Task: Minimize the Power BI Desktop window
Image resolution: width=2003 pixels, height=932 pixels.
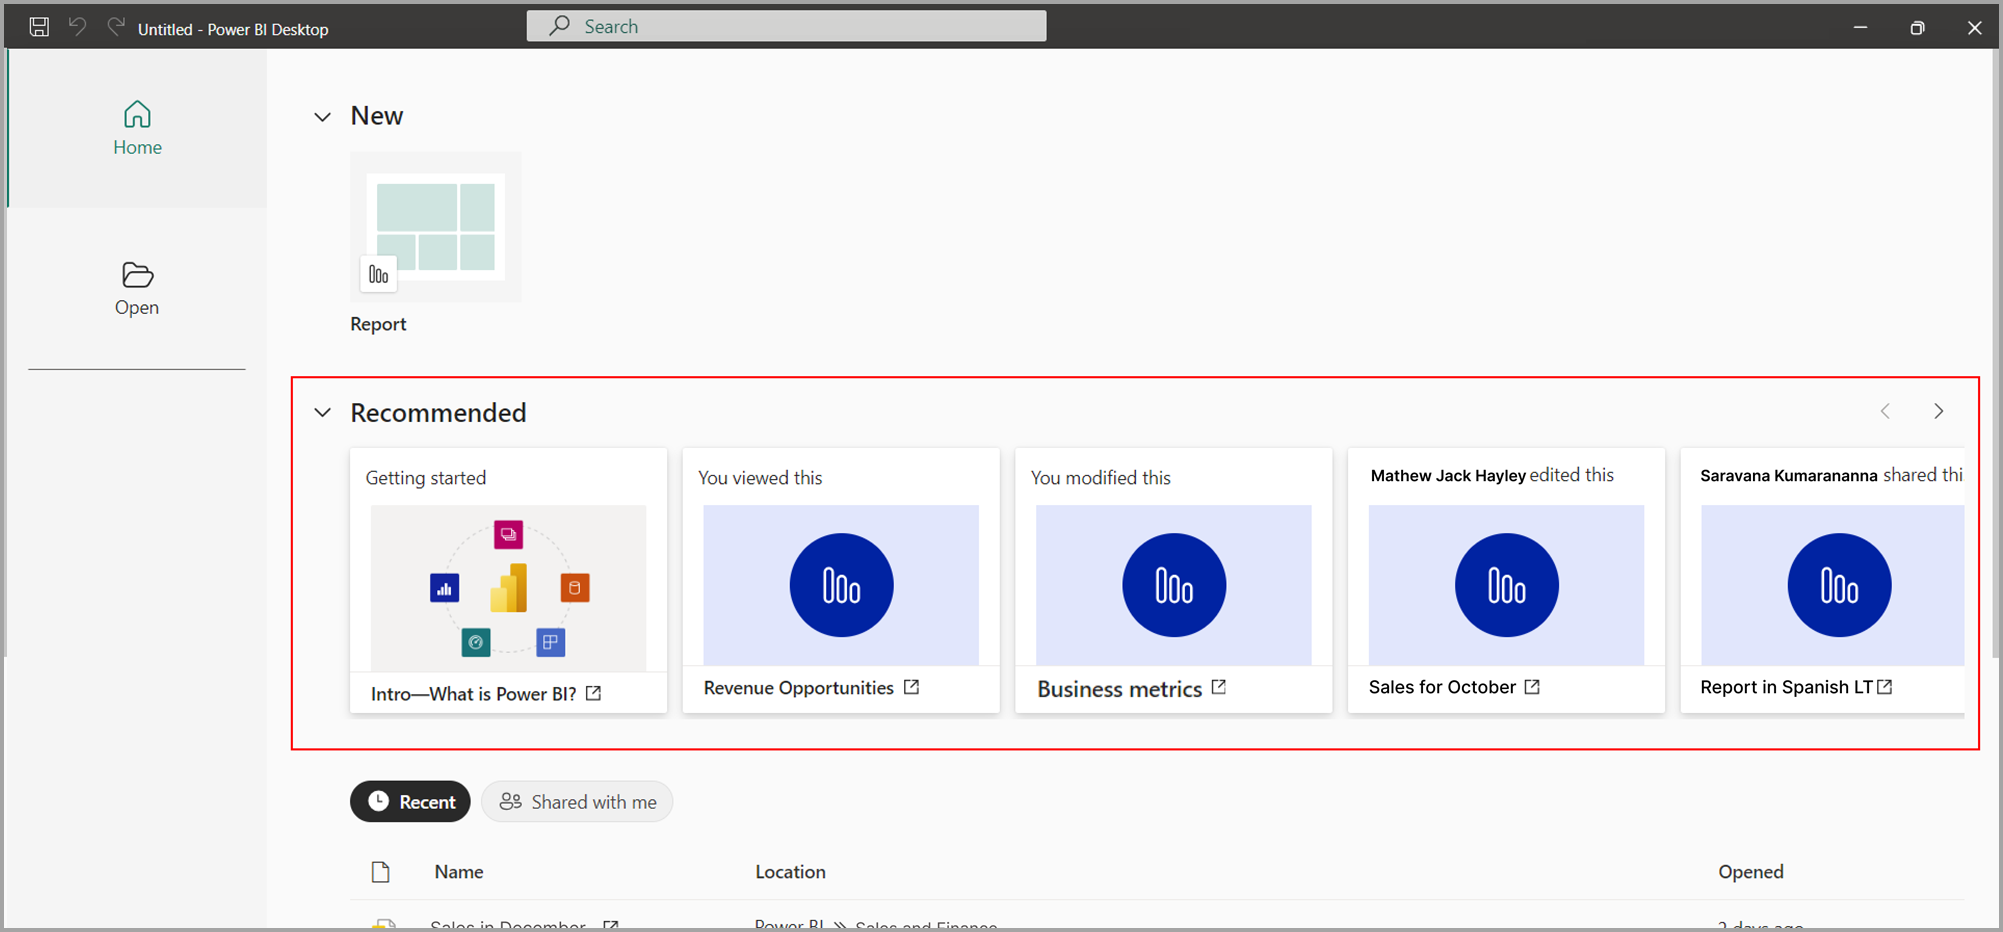Action: [x=1860, y=27]
